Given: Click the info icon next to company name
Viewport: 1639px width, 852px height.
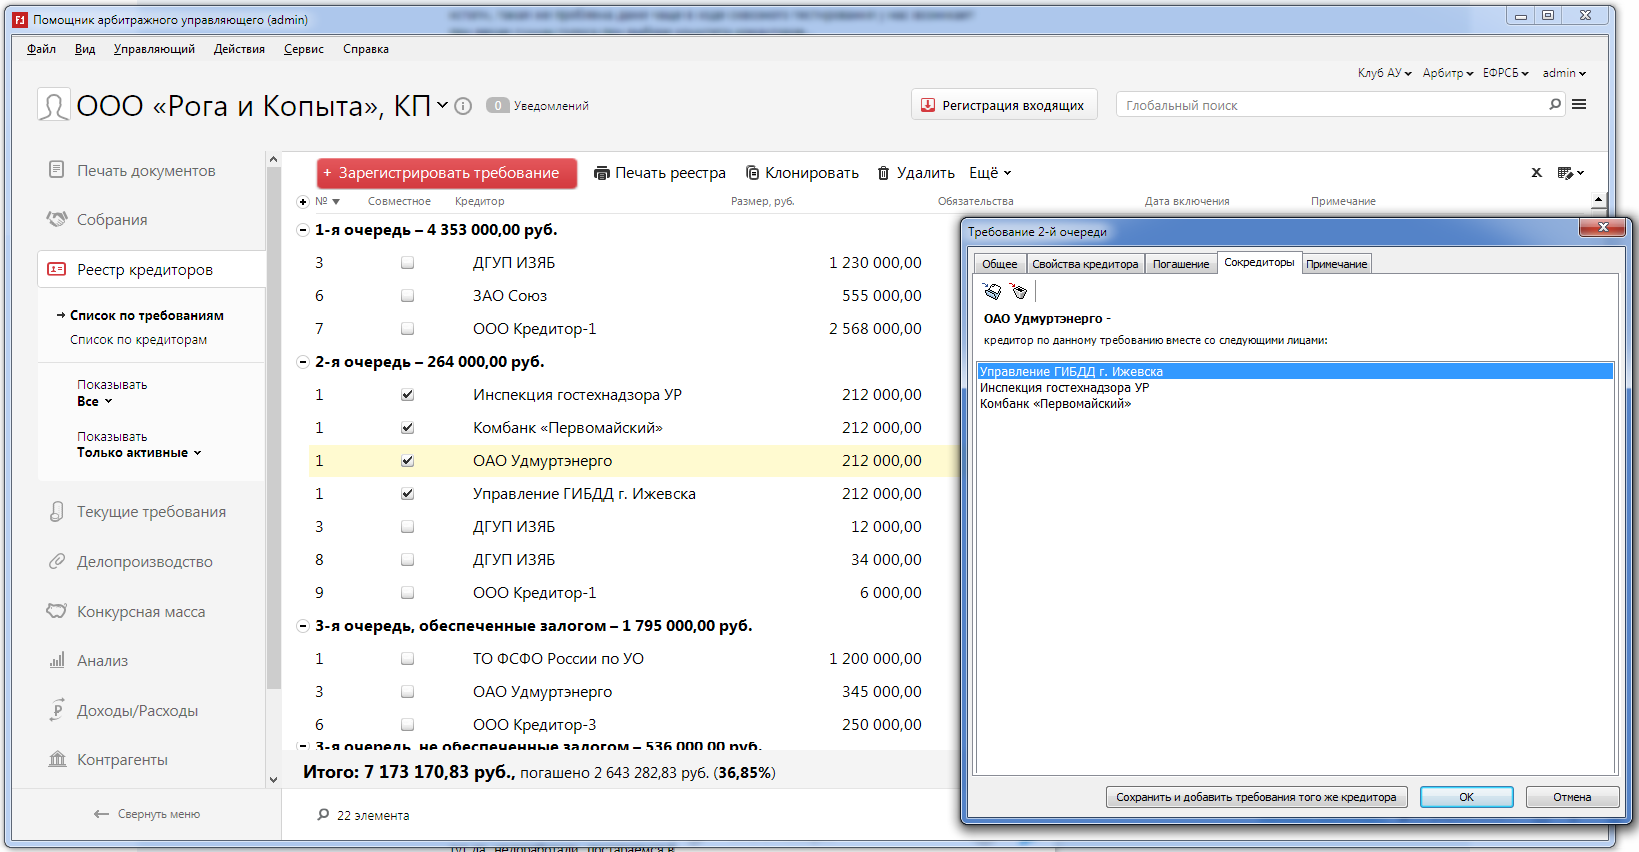Looking at the screenshot, I should pyautogui.click(x=463, y=106).
